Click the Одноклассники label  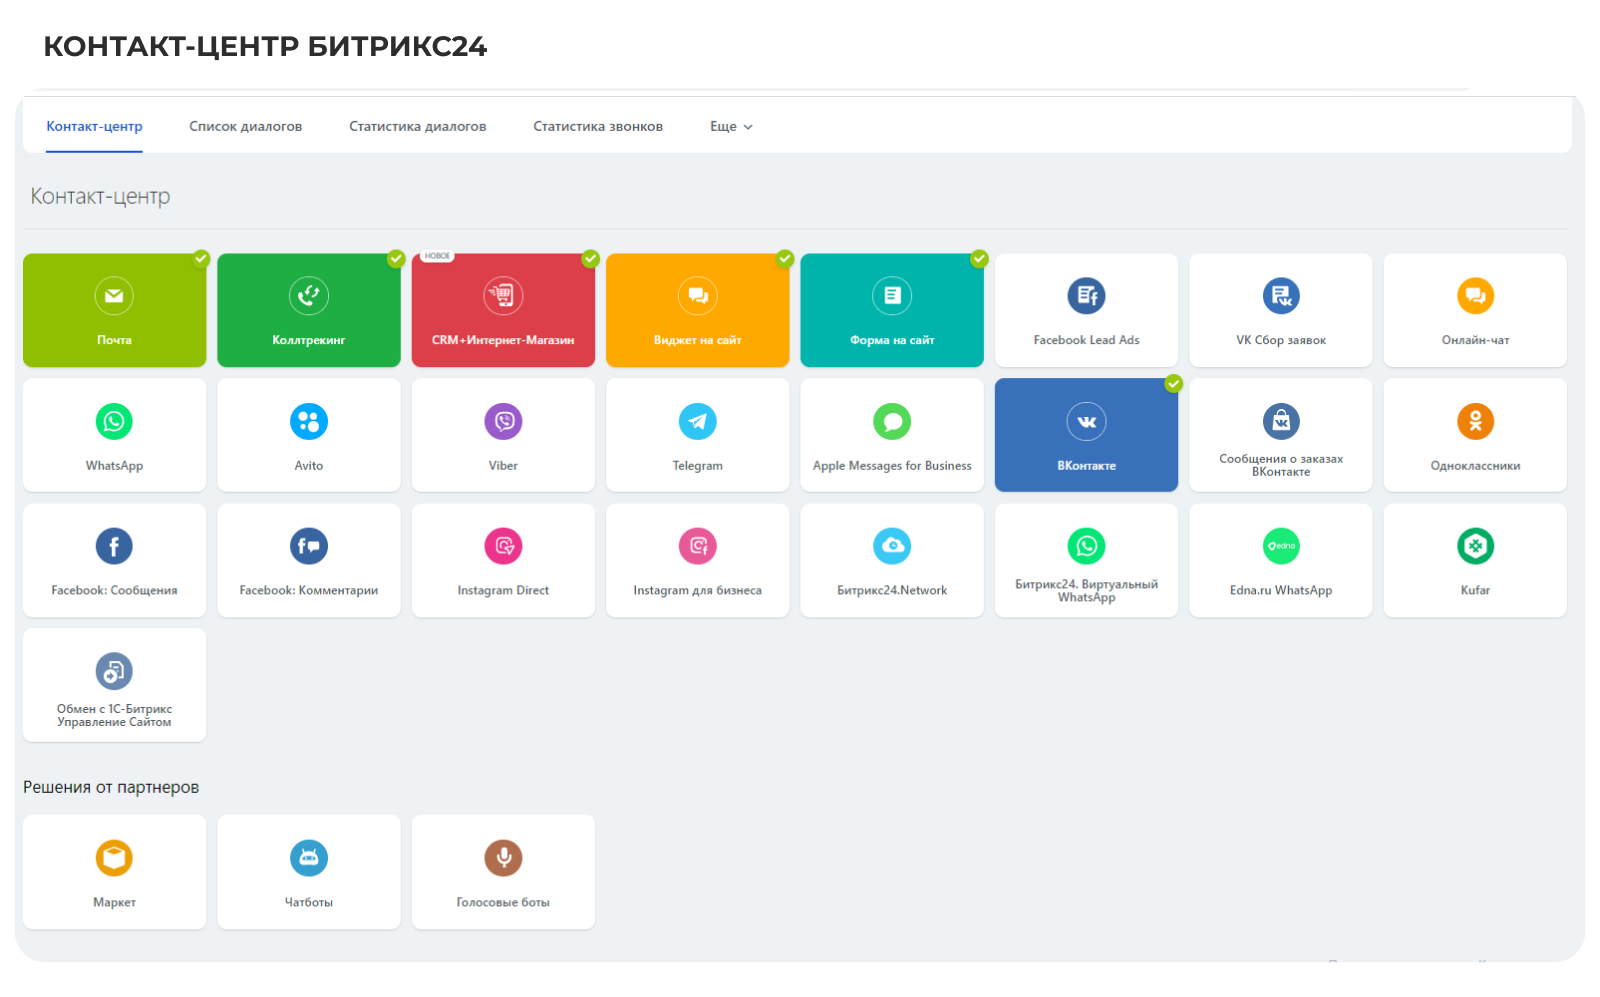point(1476,466)
